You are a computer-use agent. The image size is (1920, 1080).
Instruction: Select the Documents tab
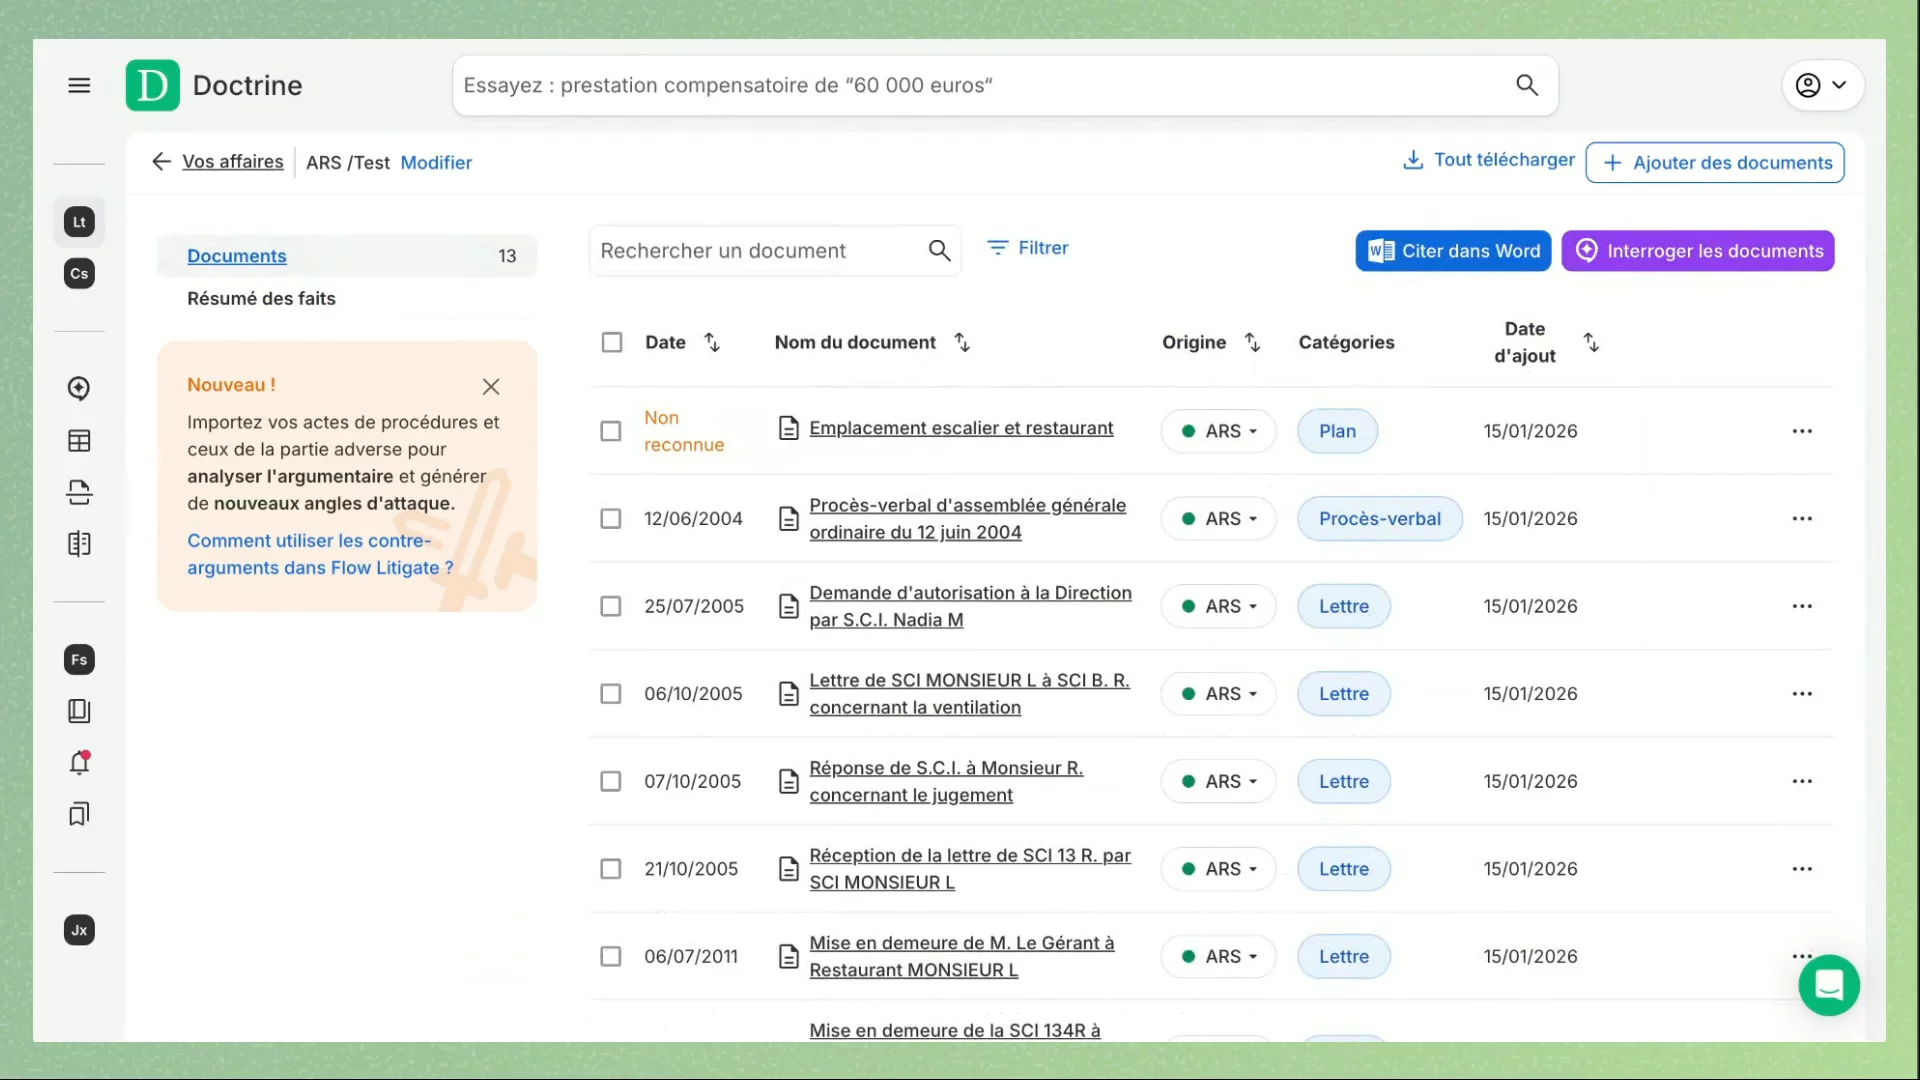[x=237, y=256]
